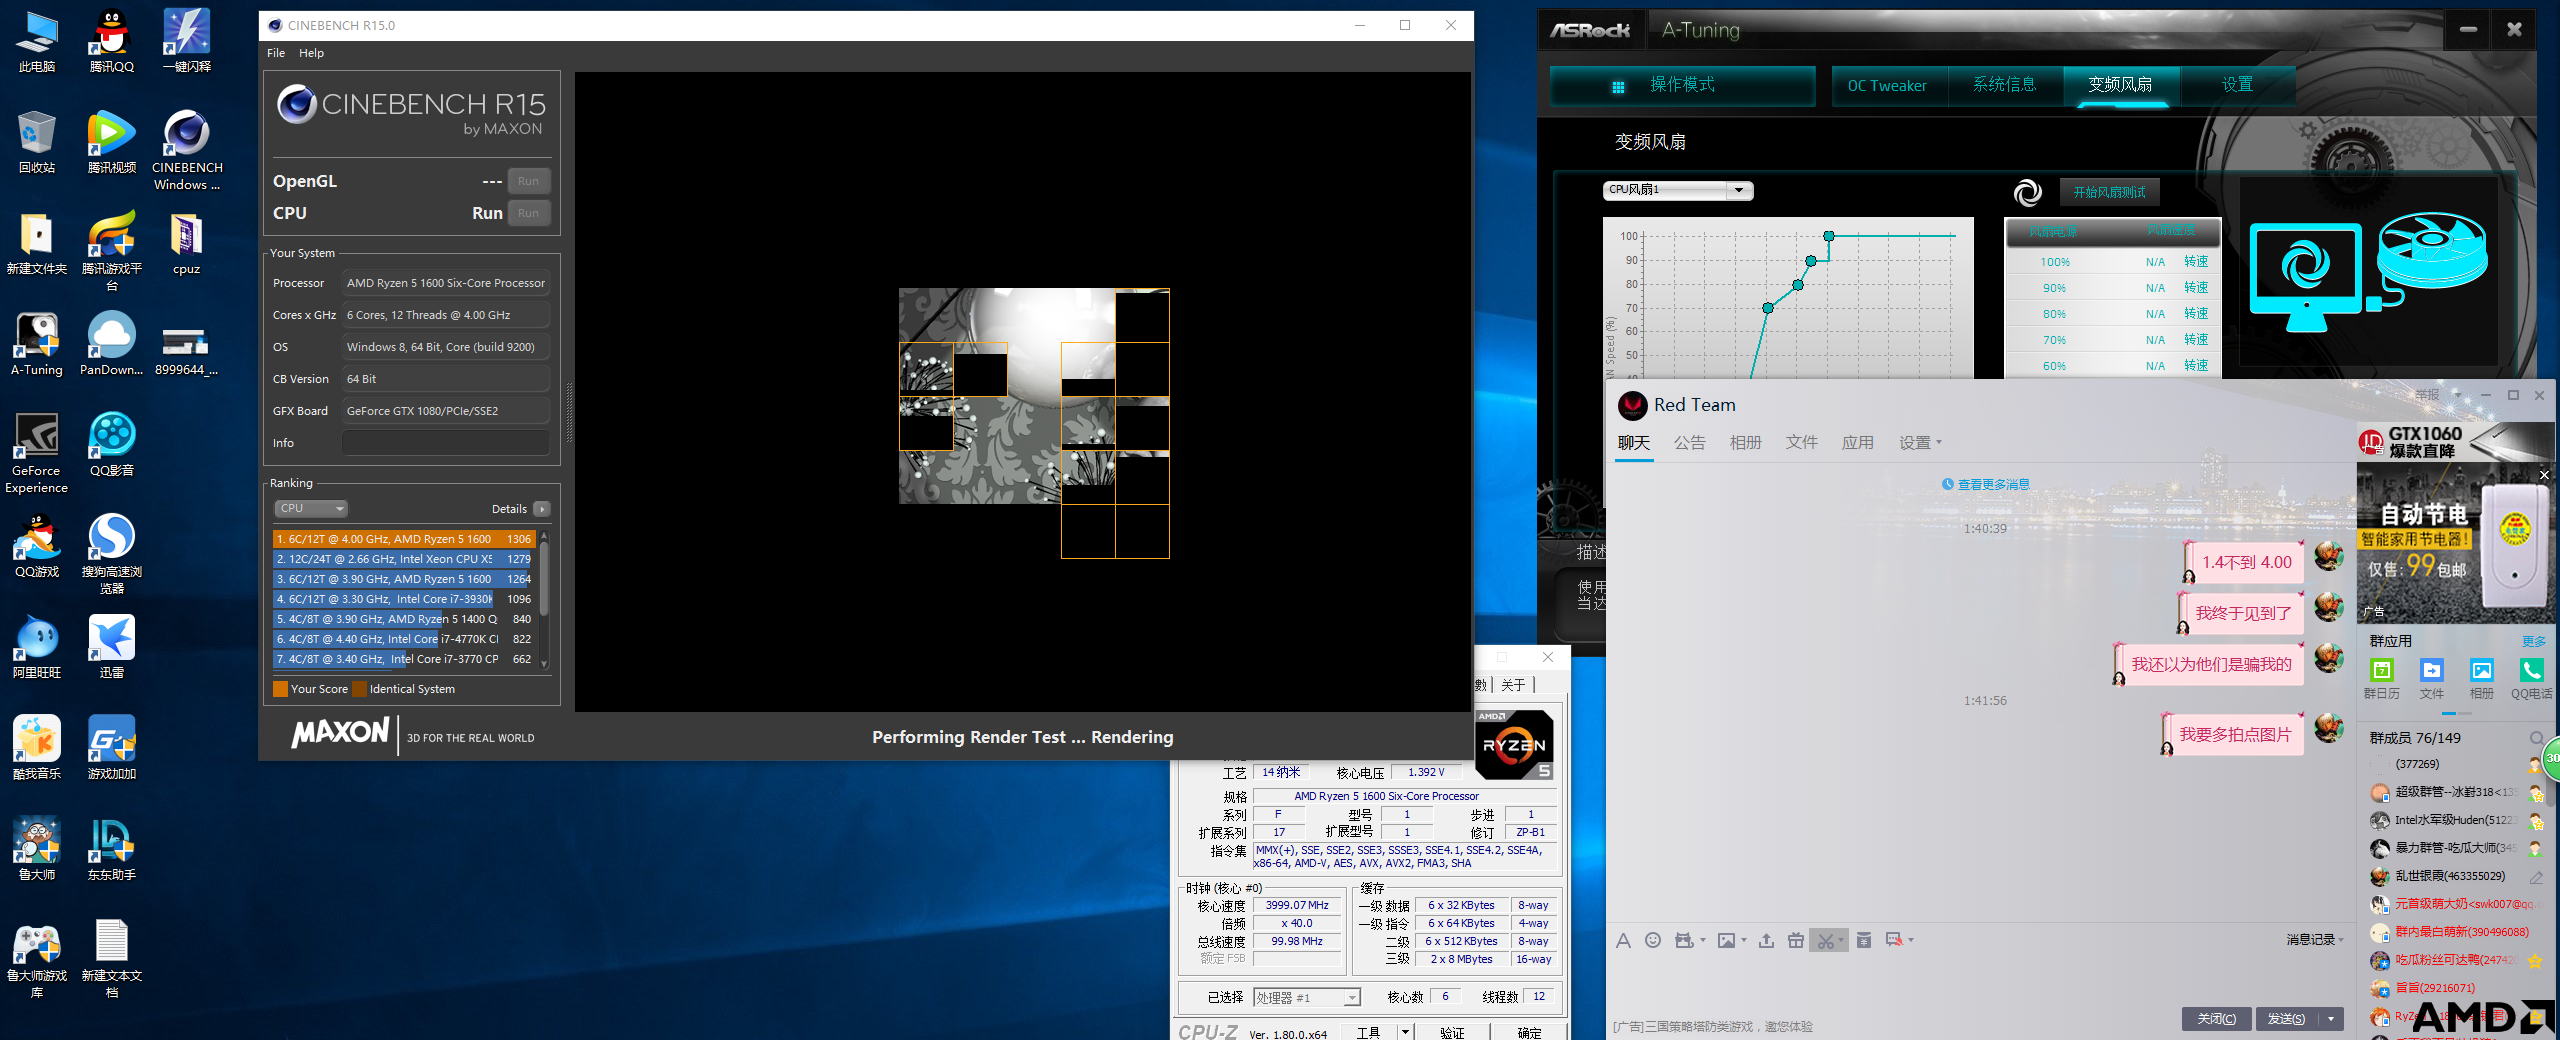Viewport: 2560px width, 1040px height.
Task: Open the CINEBENCH Windows desktop shortcut
Action: tap(187, 150)
